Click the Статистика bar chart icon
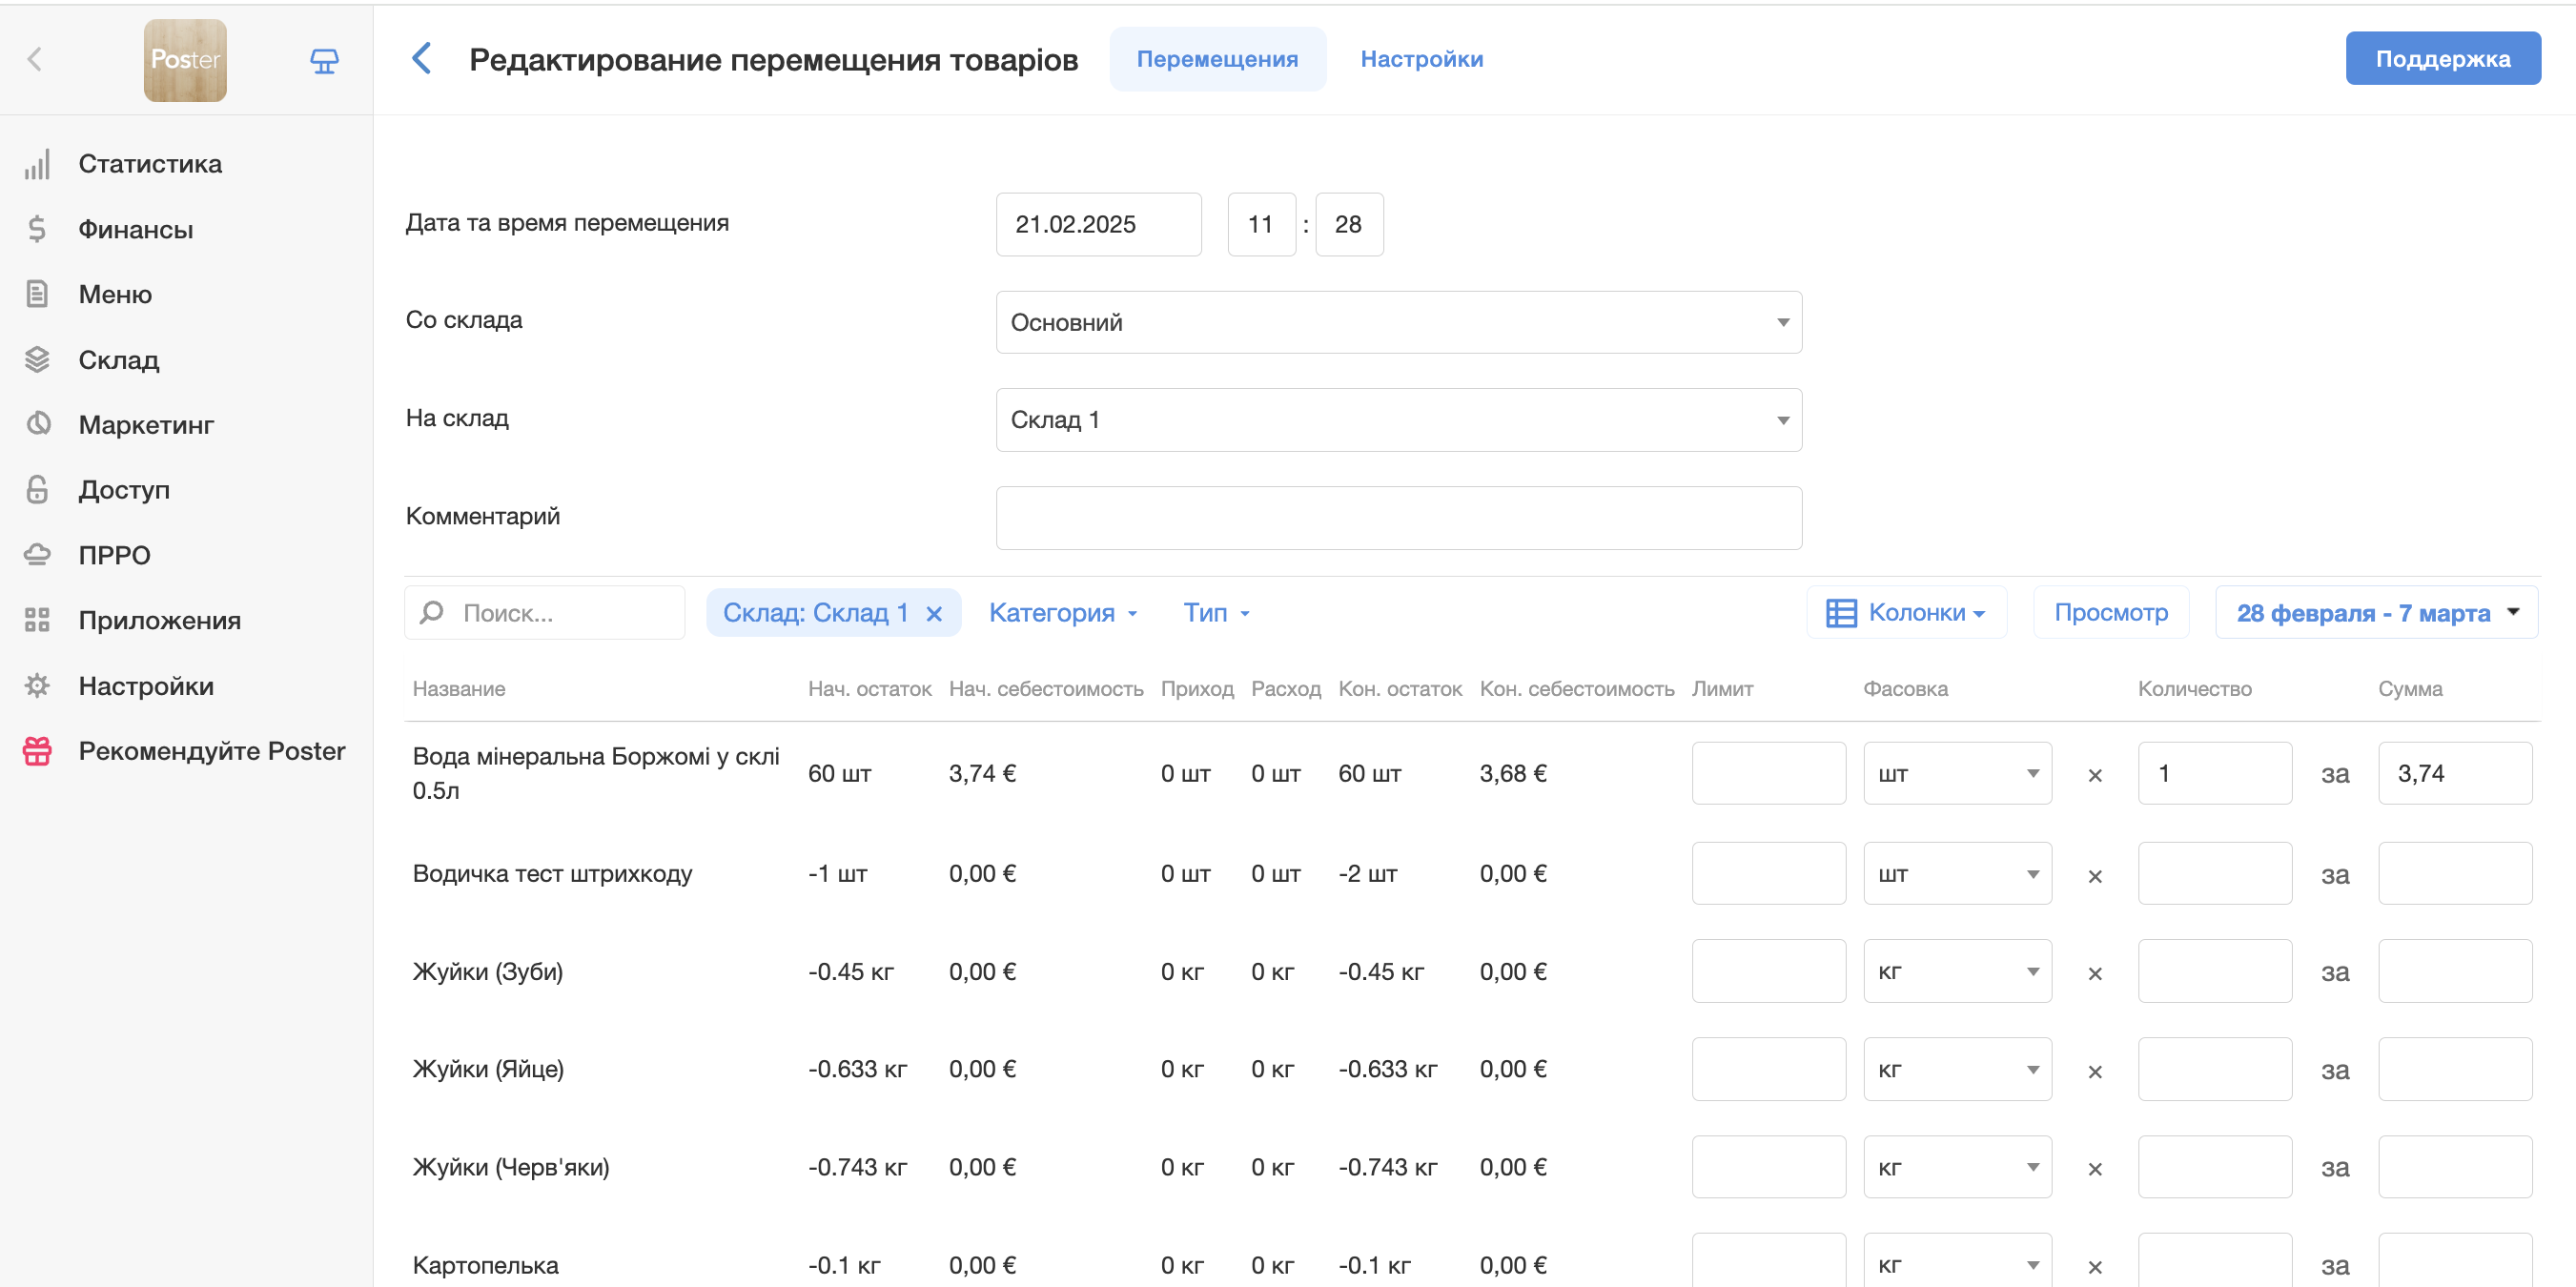The width and height of the screenshot is (2576, 1287). click(37, 164)
